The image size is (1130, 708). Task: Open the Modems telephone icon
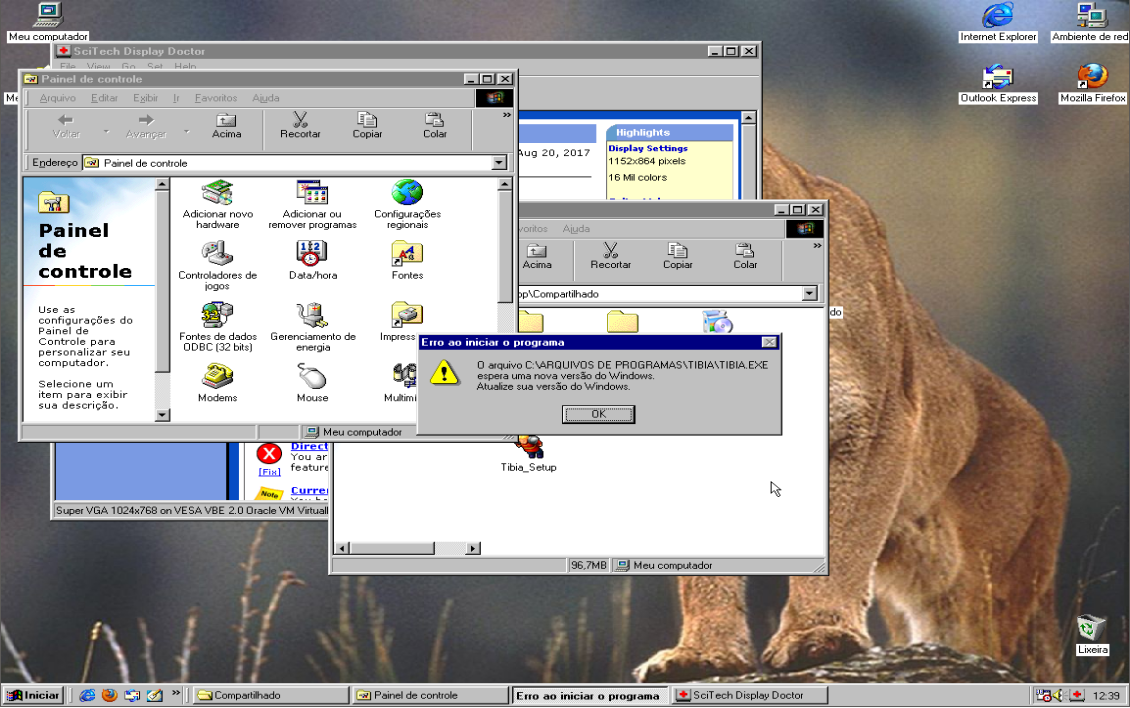pyautogui.click(x=217, y=377)
